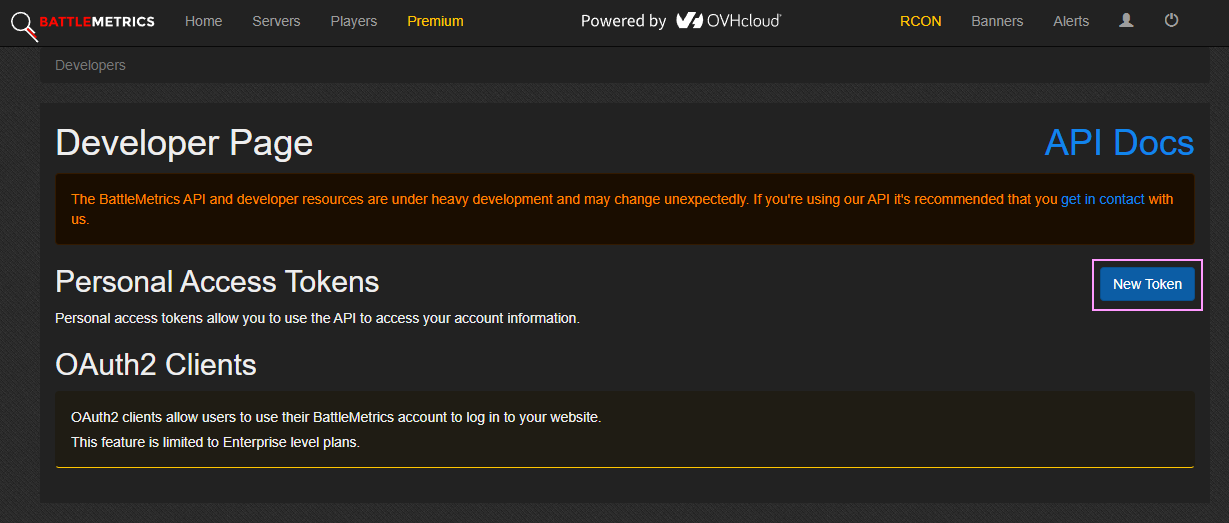Click the Enterprise level plans notice

[x=215, y=442]
